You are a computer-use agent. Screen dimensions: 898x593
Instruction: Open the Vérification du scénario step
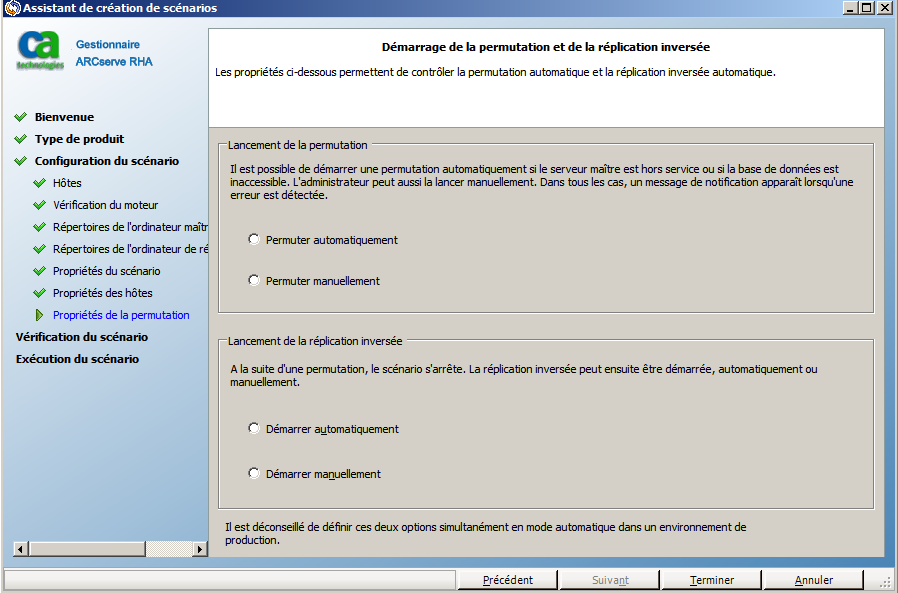(x=82, y=337)
